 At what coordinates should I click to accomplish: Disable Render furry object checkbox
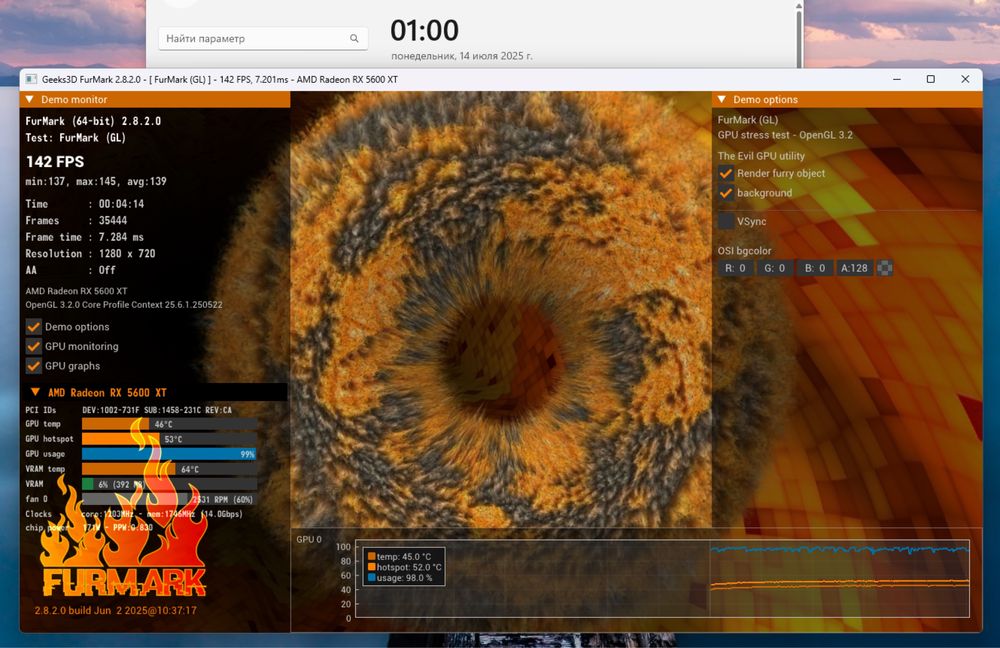[x=726, y=173]
